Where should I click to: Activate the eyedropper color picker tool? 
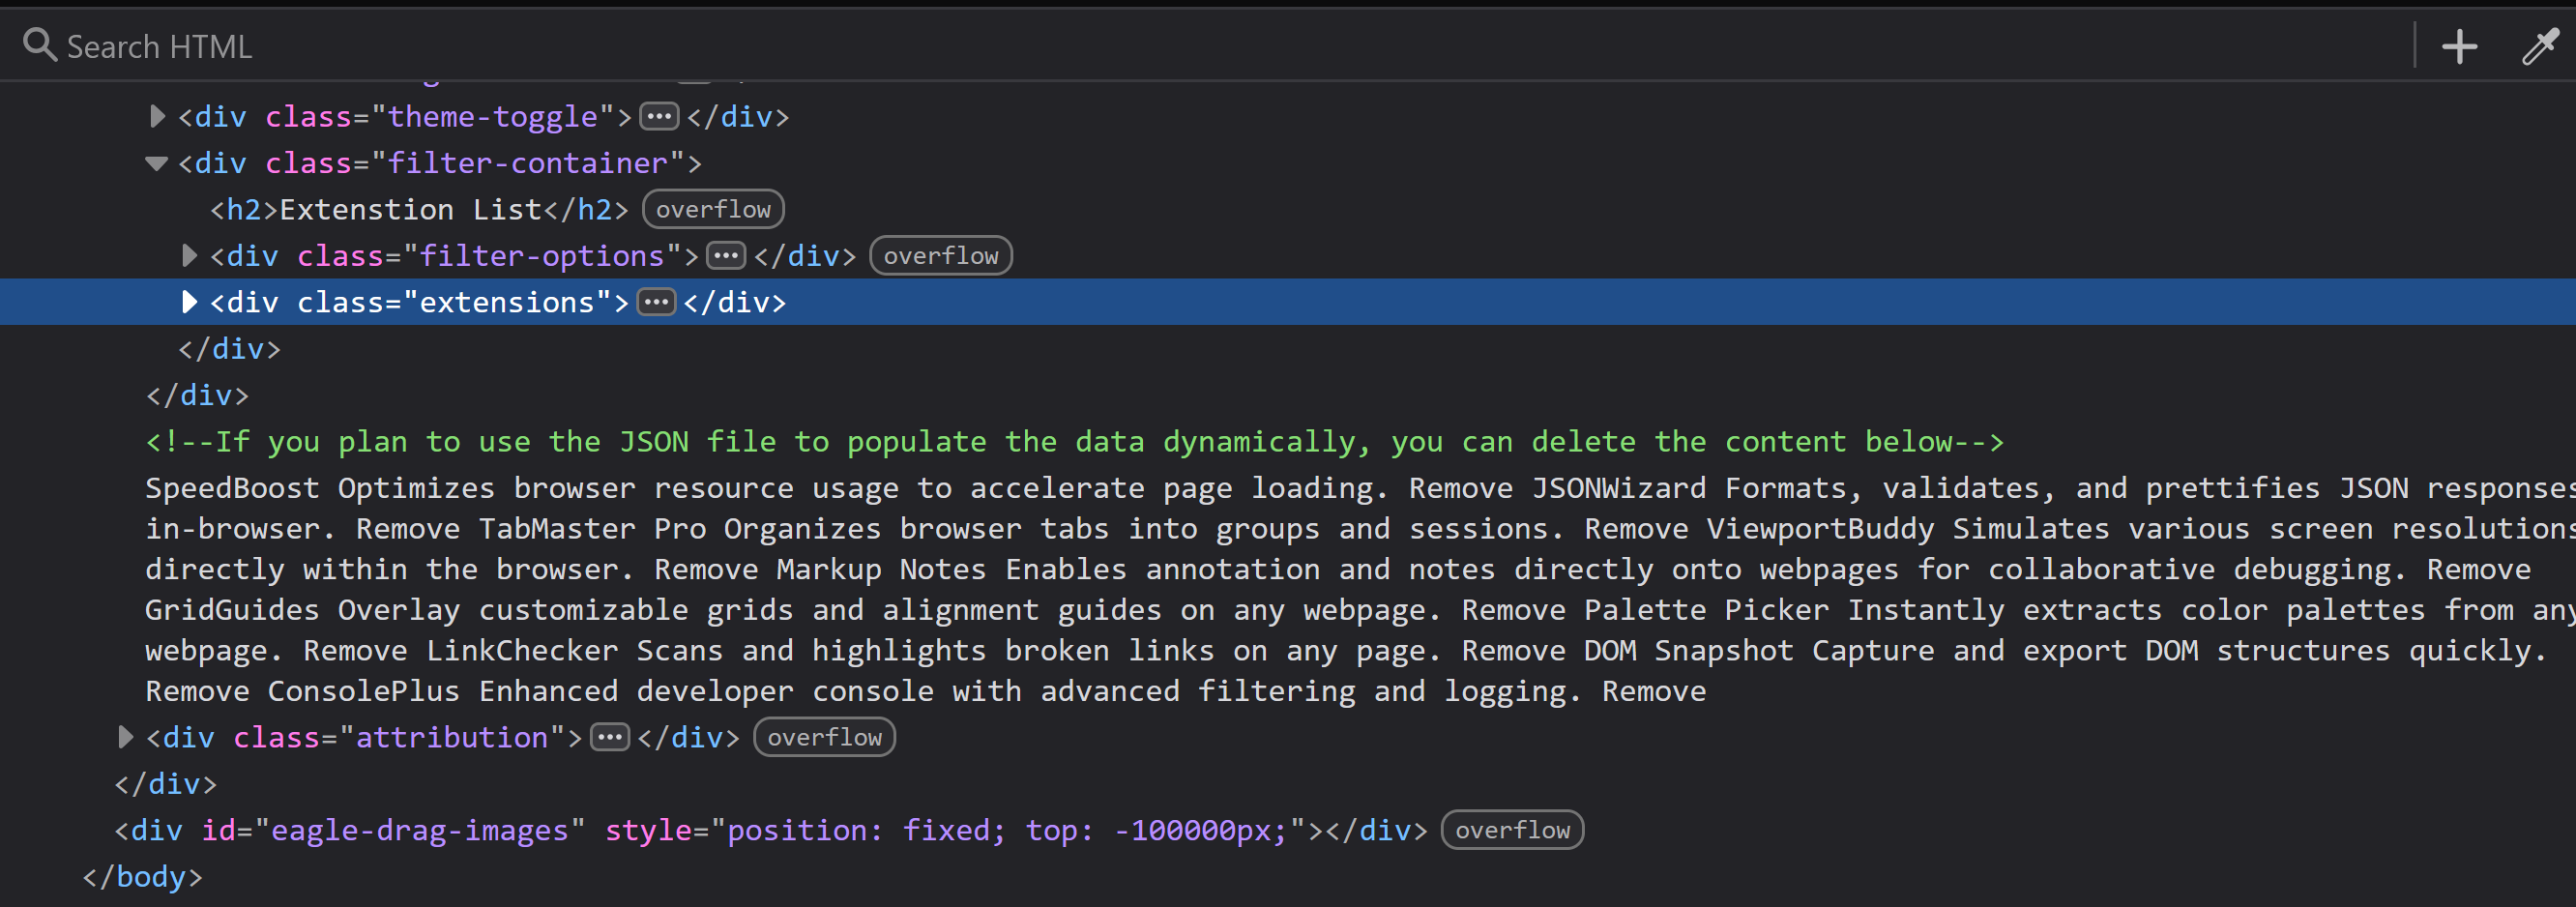point(2539,46)
